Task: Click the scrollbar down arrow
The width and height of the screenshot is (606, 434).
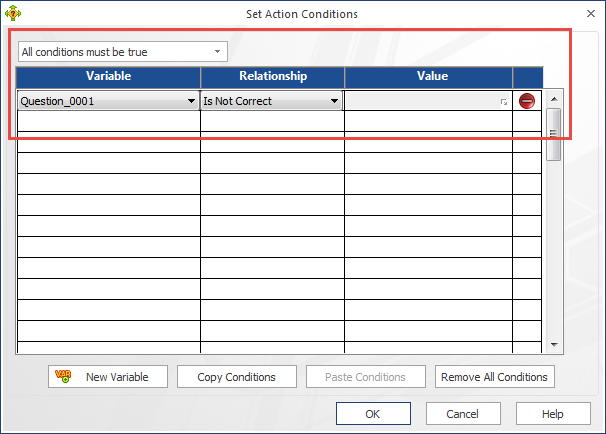Action: click(x=554, y=345)
